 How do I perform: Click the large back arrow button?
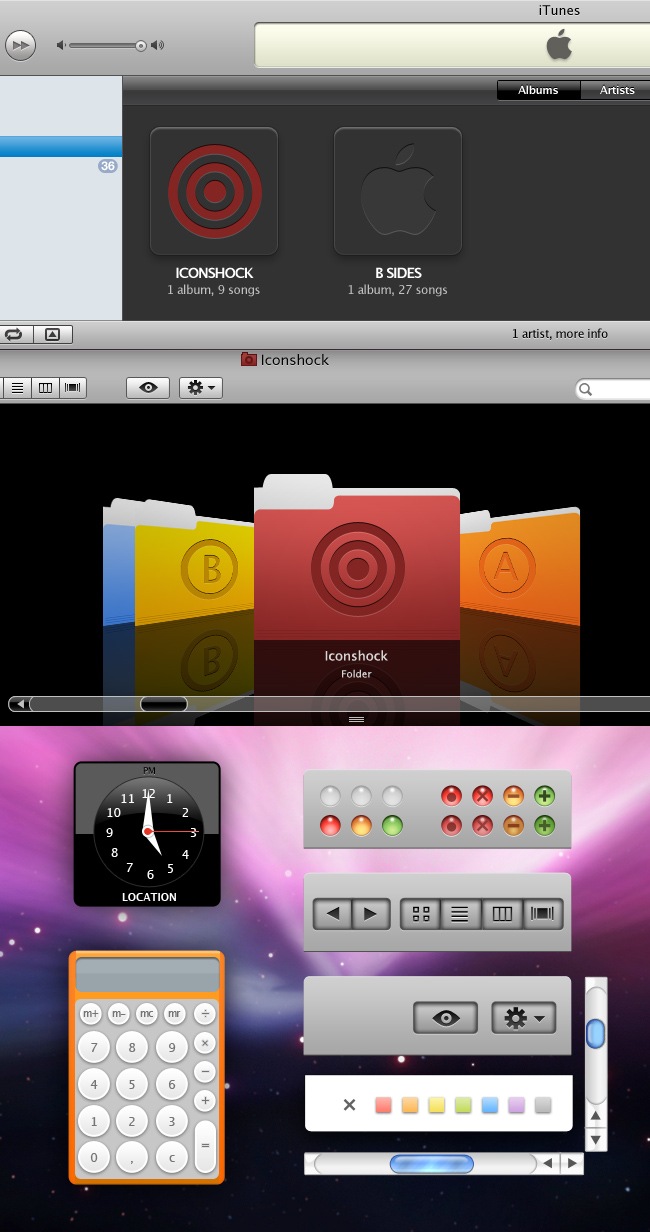[x=332, y=913]
